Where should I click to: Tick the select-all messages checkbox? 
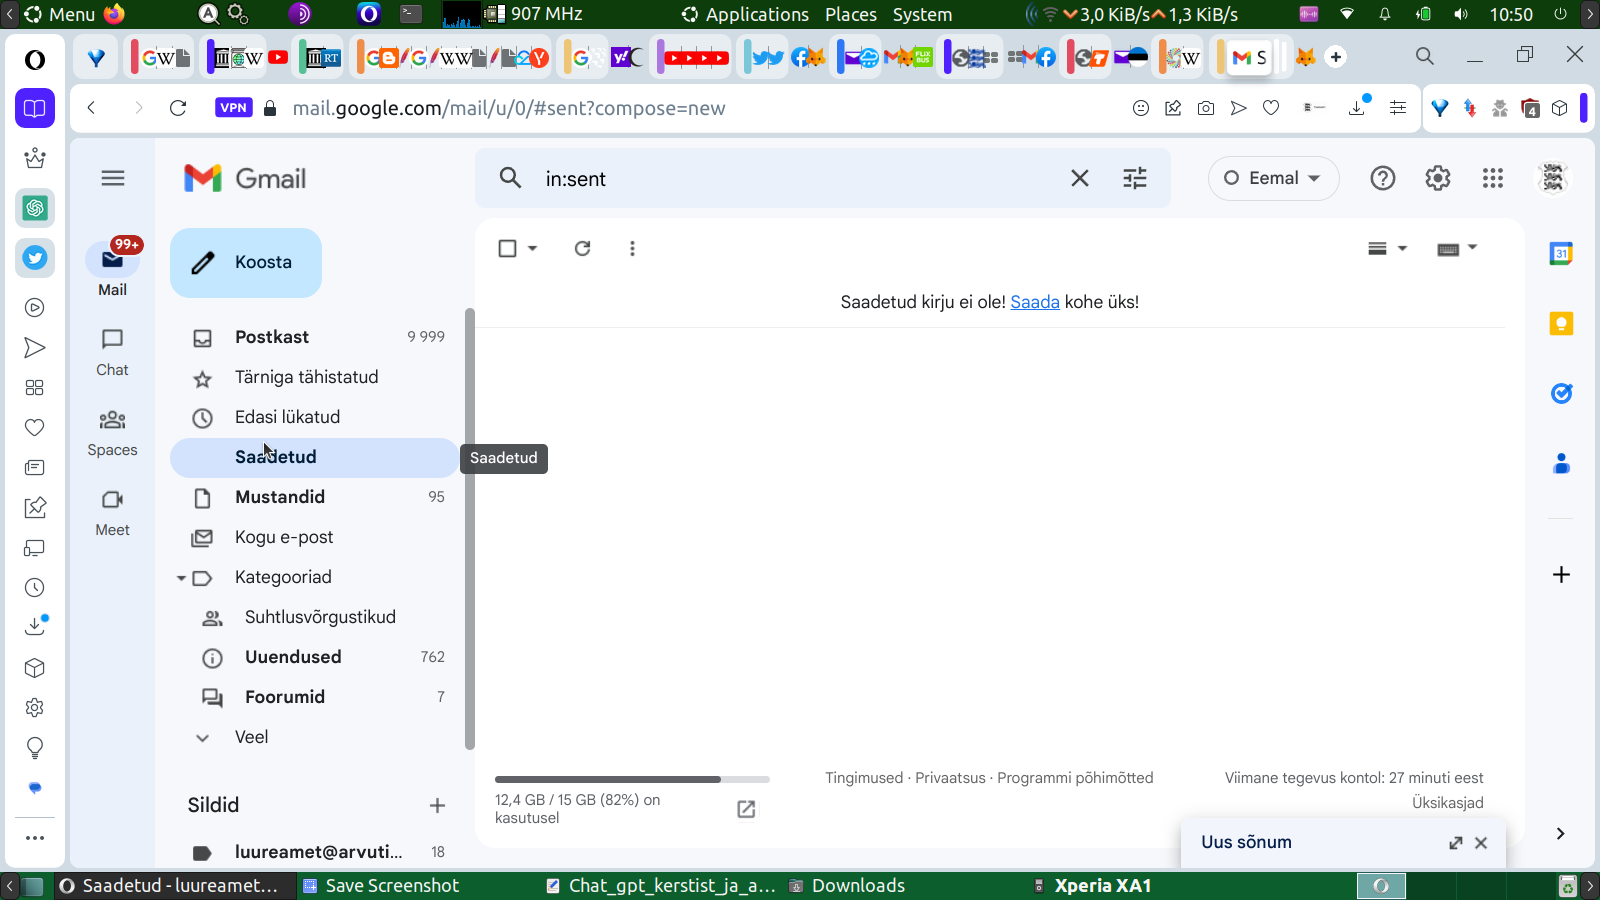pos(507,248)
